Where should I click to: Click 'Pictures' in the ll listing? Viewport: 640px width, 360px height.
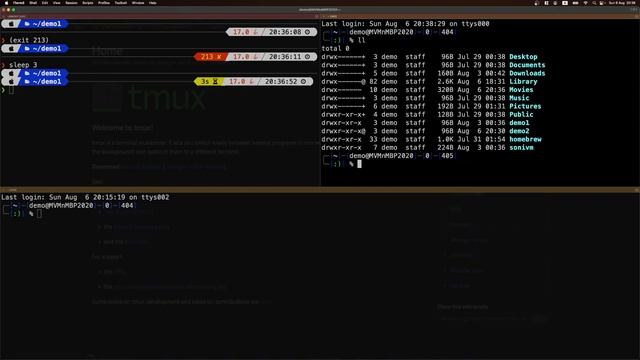(x=525, y=106)
